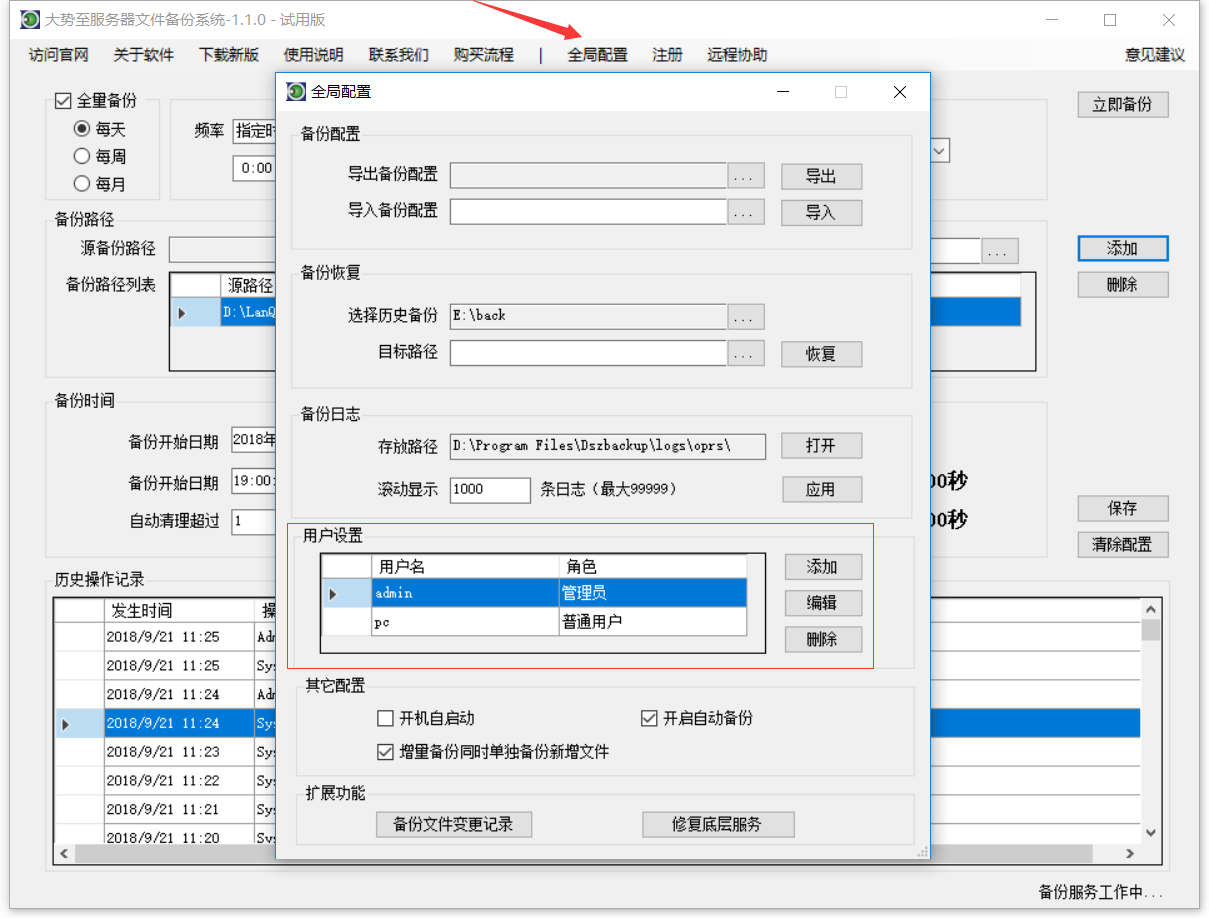This screenshot has width=1209, height=918.
Task: Click the 目标路径 input field
Action: [x=588, y=353]
